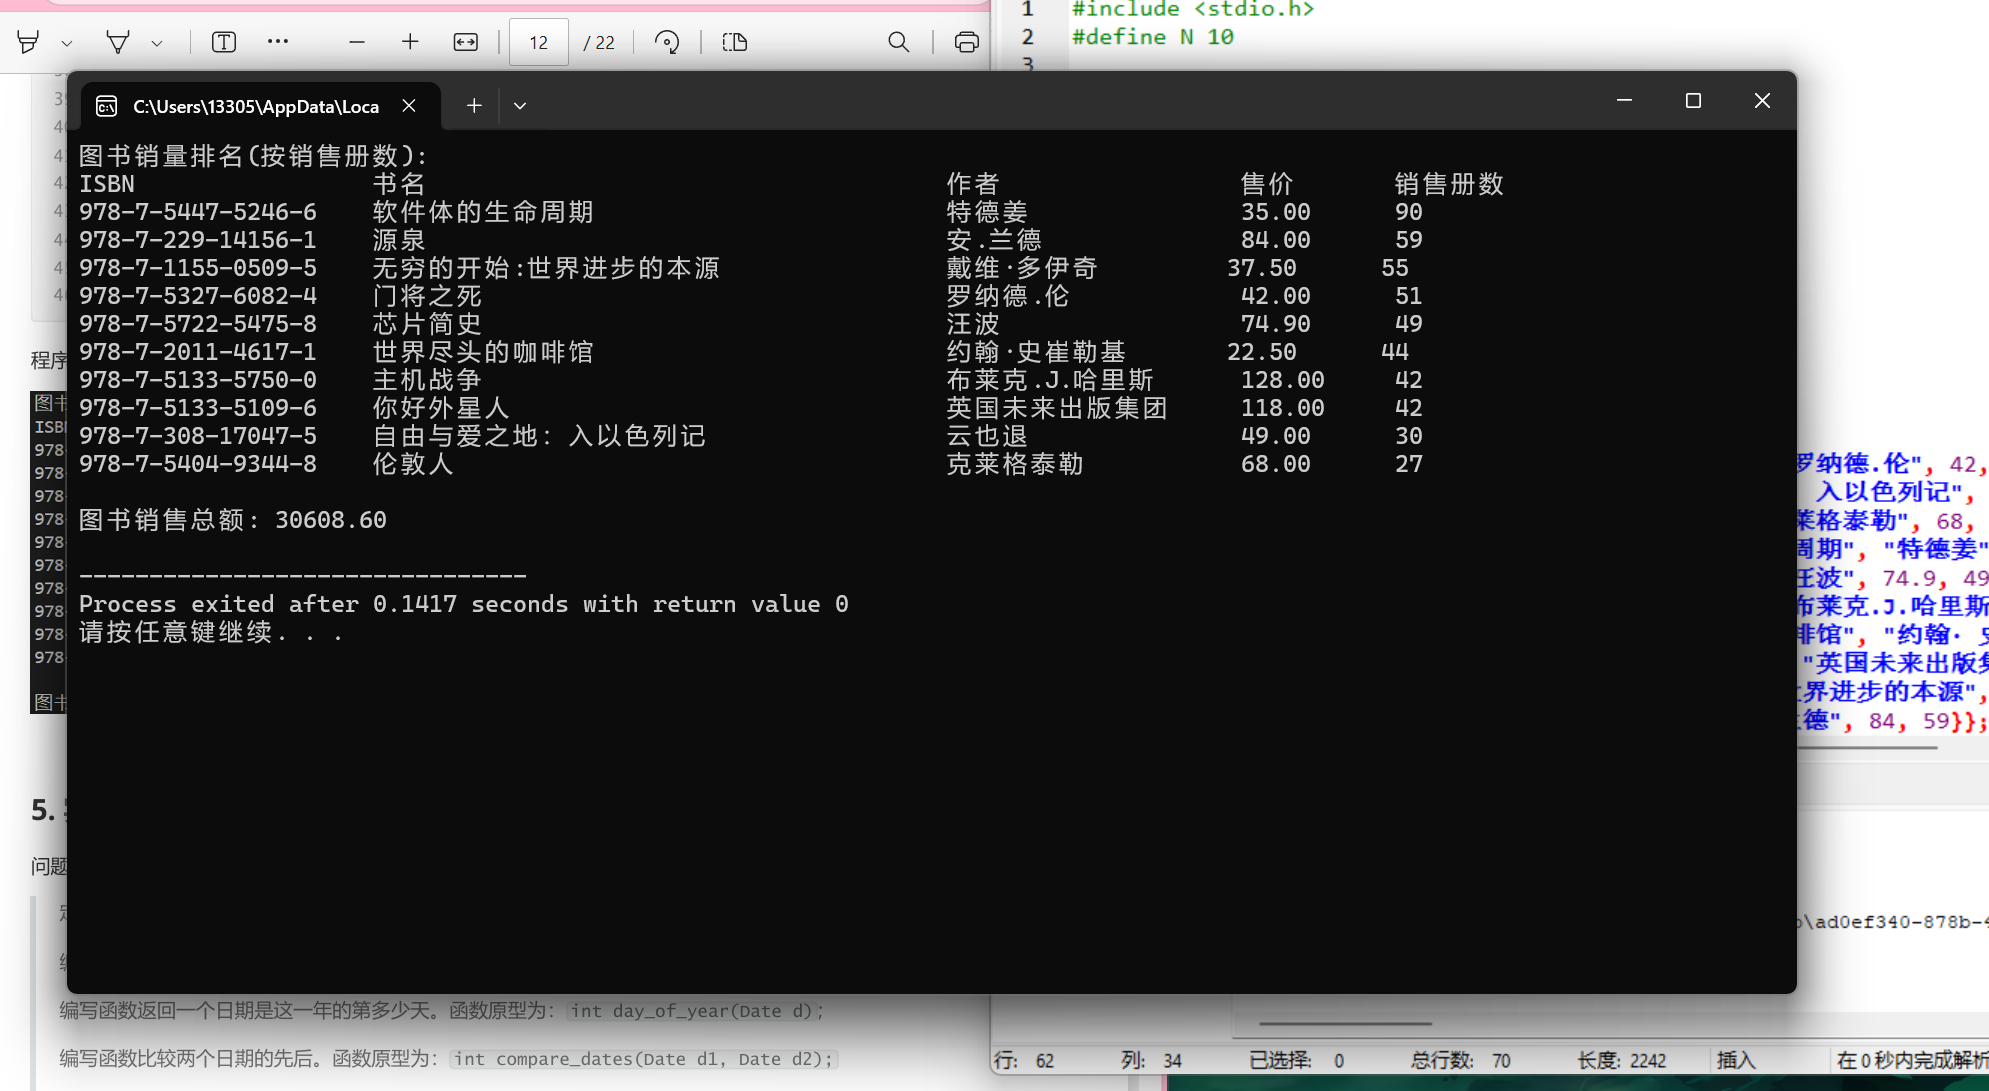This screenshot has height=1091, width=1989.
Task: Open the more options menu in PDF toolbar
Action: [278, 42]
